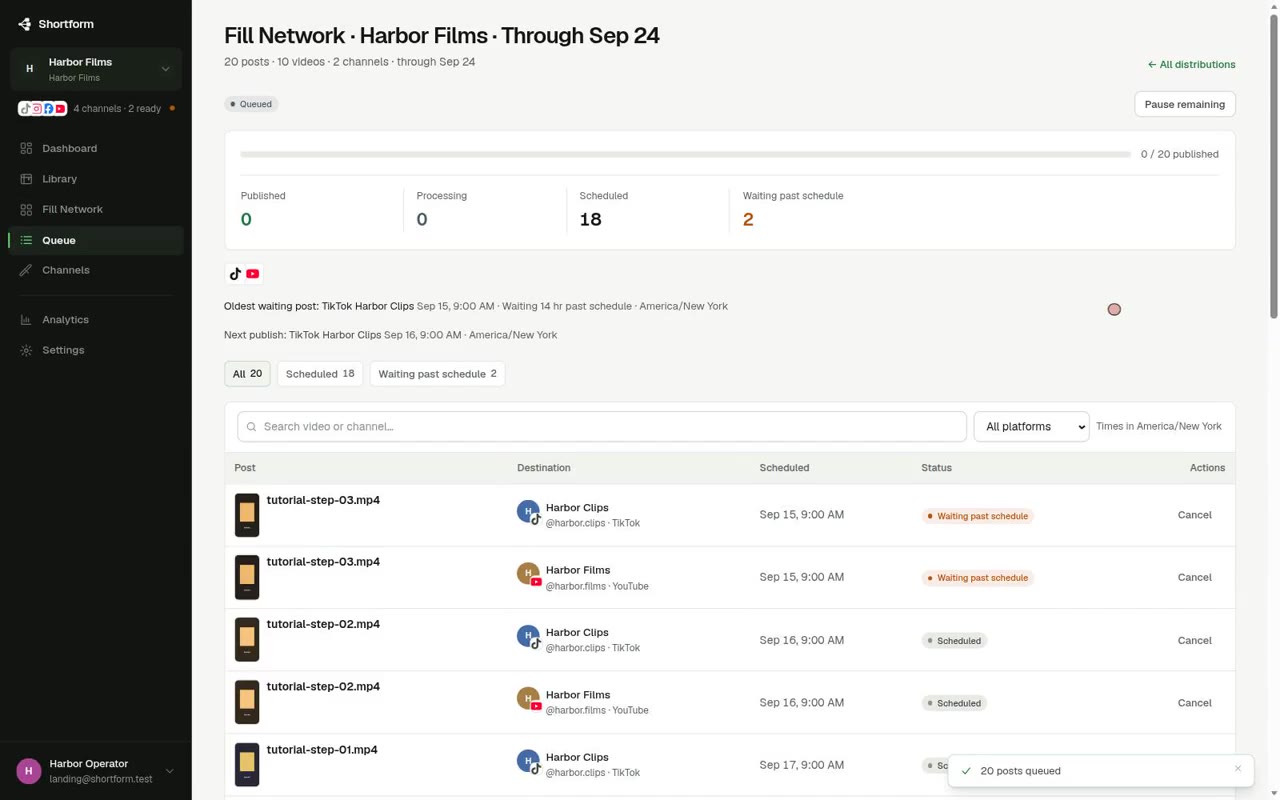Cancel tutorial-step-03 post to Harbor Clips TikTok

pos(1194,515)
